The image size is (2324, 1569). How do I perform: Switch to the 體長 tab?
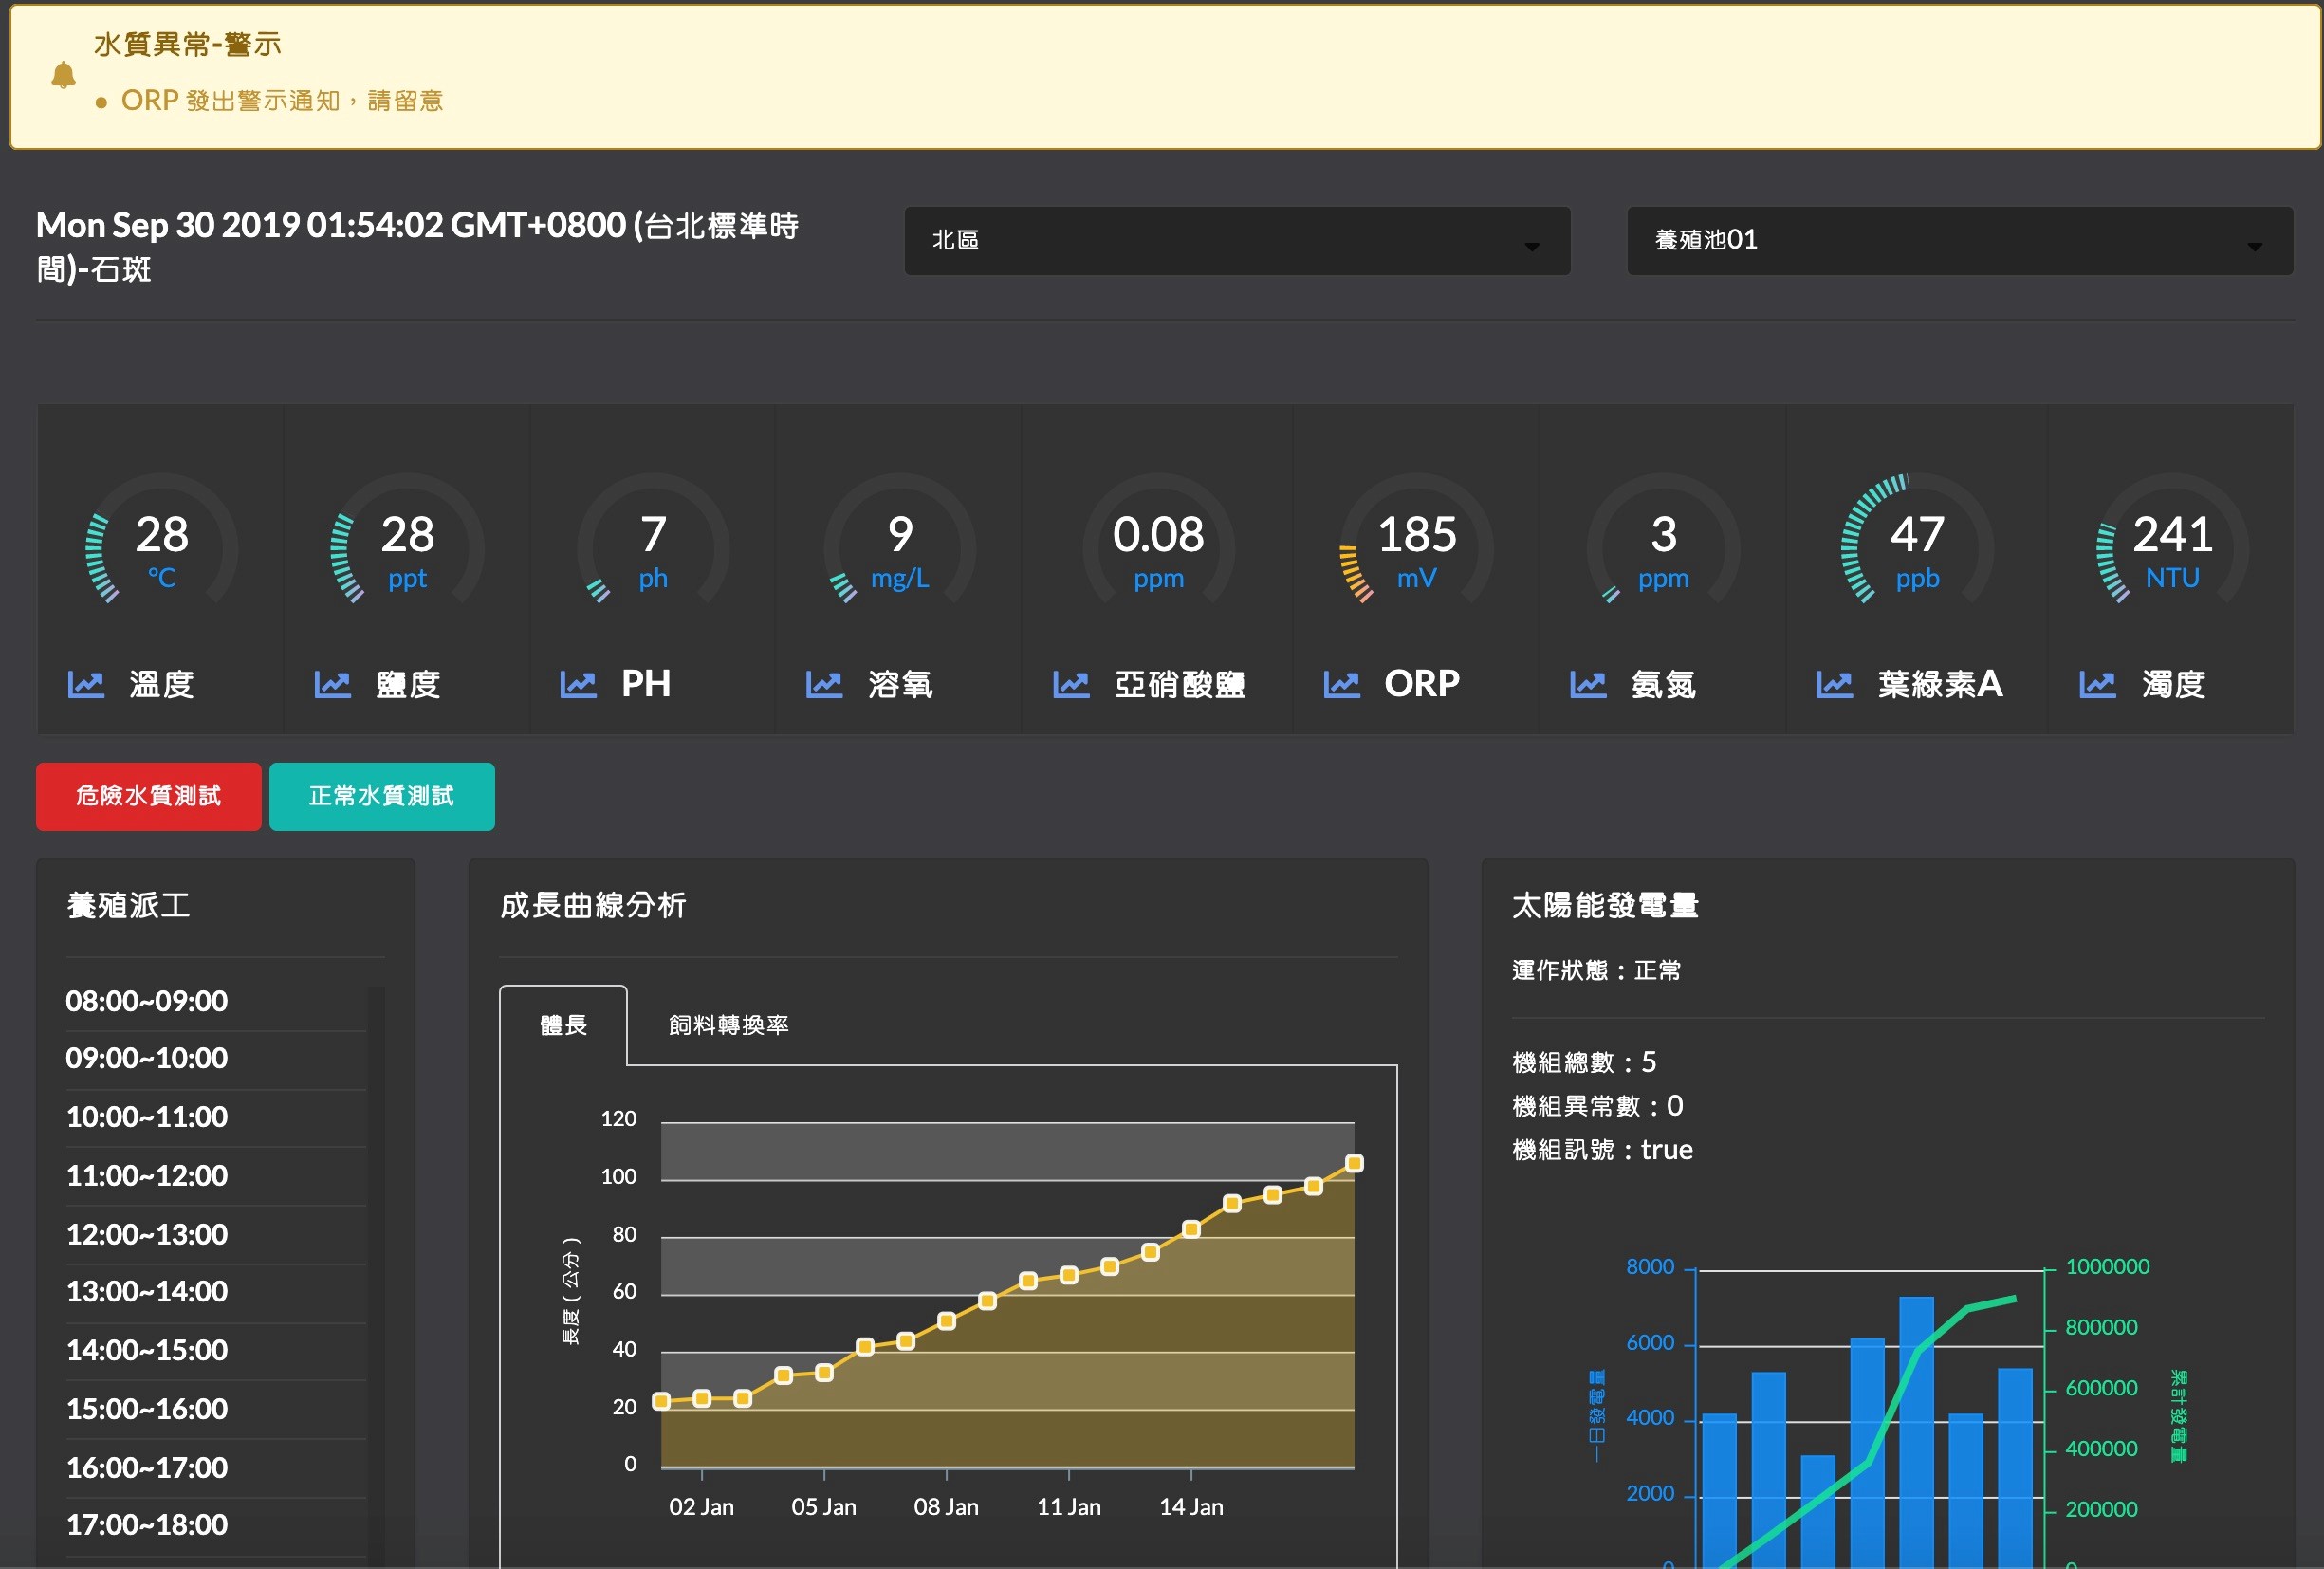point(564,1025)
